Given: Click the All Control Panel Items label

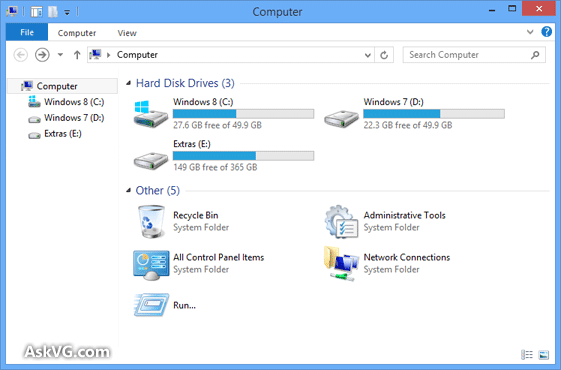Looking at the screenshot, I should 219,257.
